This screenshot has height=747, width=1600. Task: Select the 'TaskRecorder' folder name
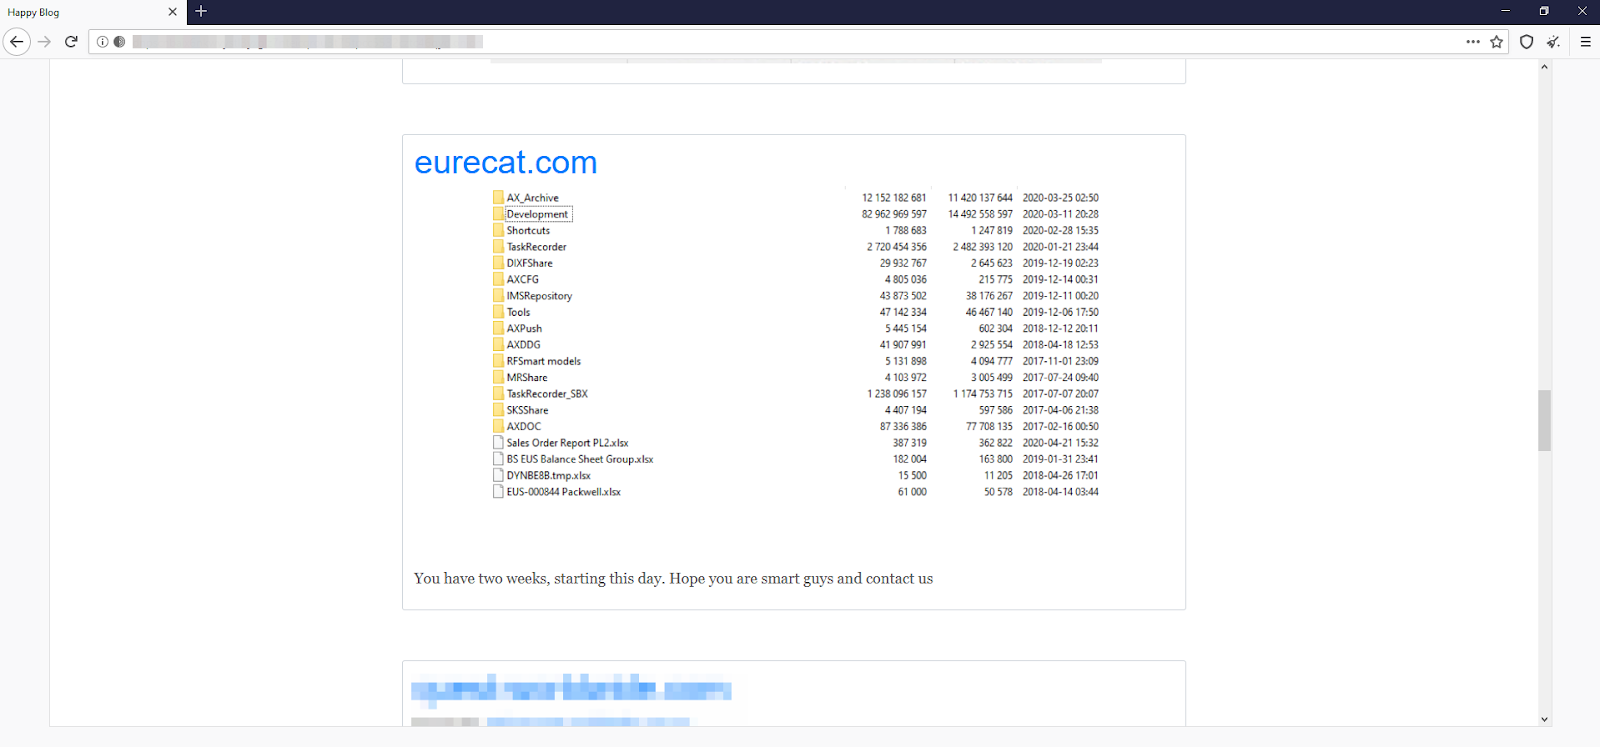coord(536,247)
